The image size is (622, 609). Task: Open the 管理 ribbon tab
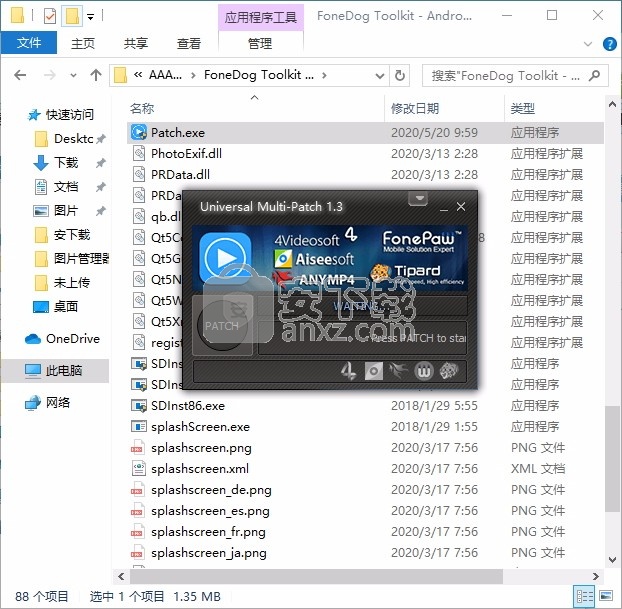pyautogui.click(x=260, y=43)
